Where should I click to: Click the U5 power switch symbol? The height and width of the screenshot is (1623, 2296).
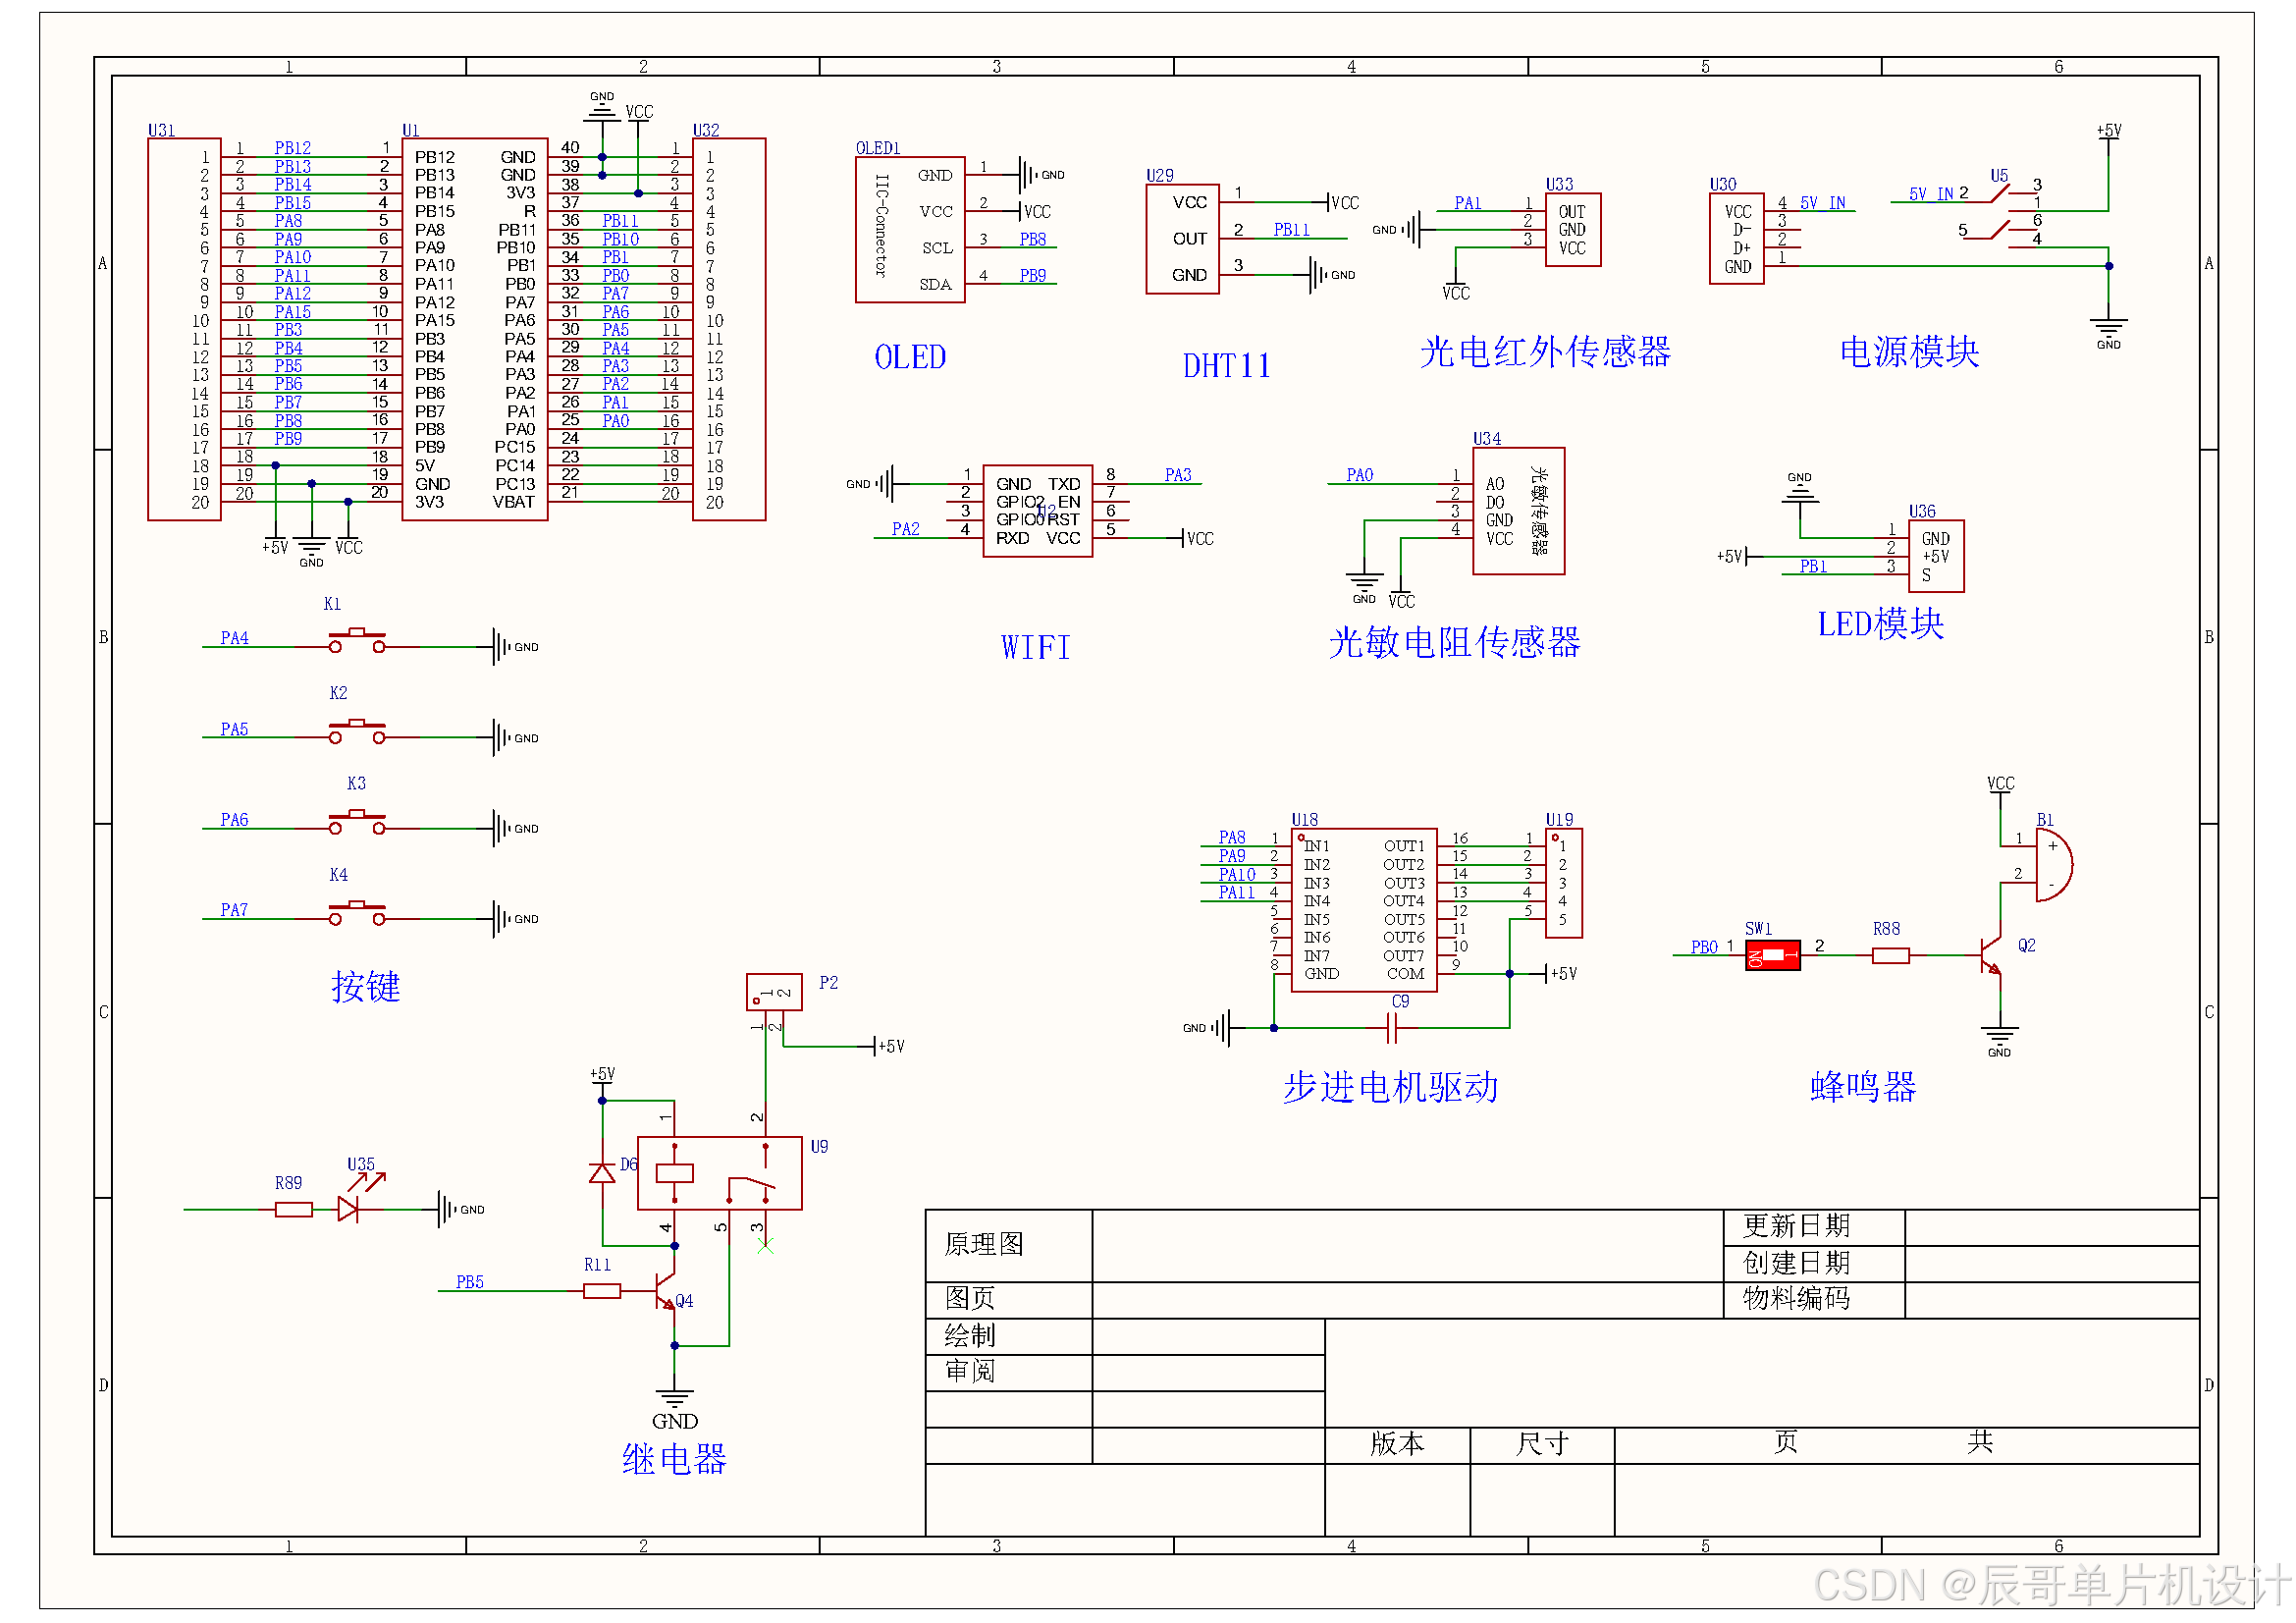[x=2000, y=211]
